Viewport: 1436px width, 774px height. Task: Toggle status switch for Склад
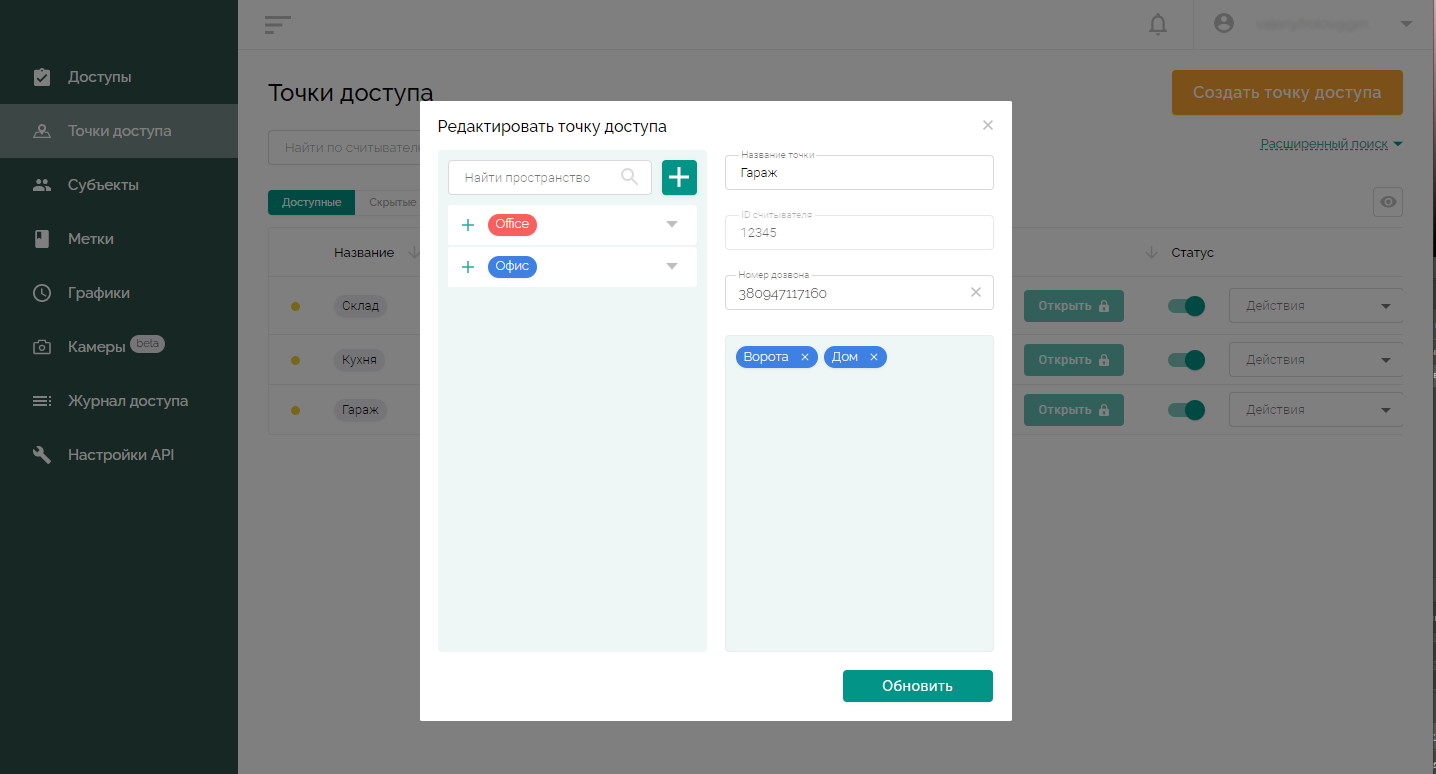coord(1186,306)
